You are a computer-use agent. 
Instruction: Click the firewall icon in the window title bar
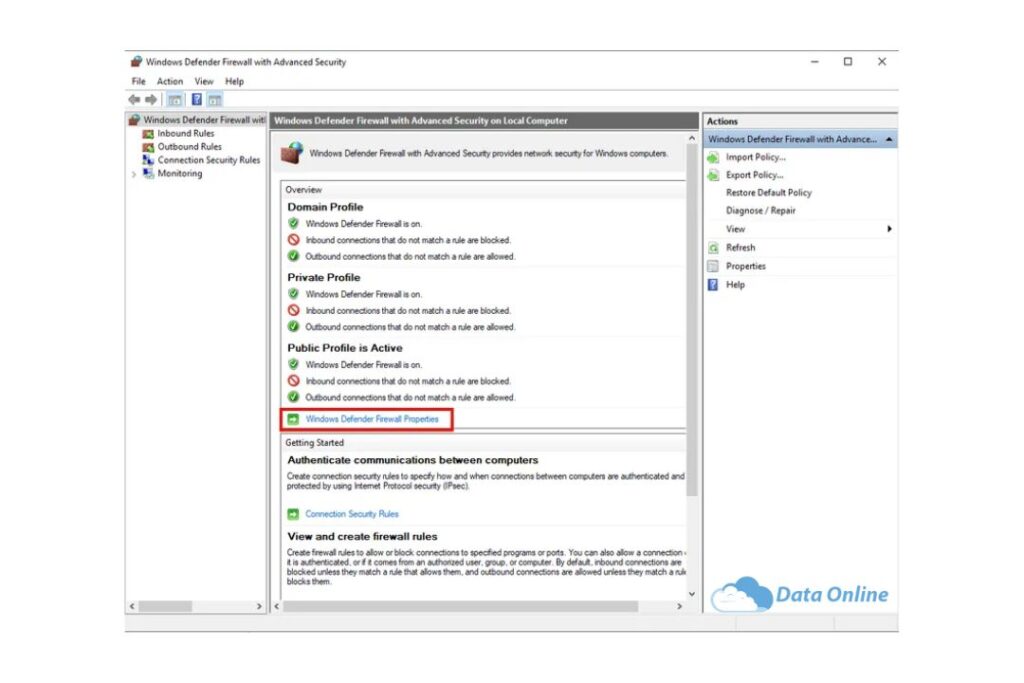pos(136,62)
